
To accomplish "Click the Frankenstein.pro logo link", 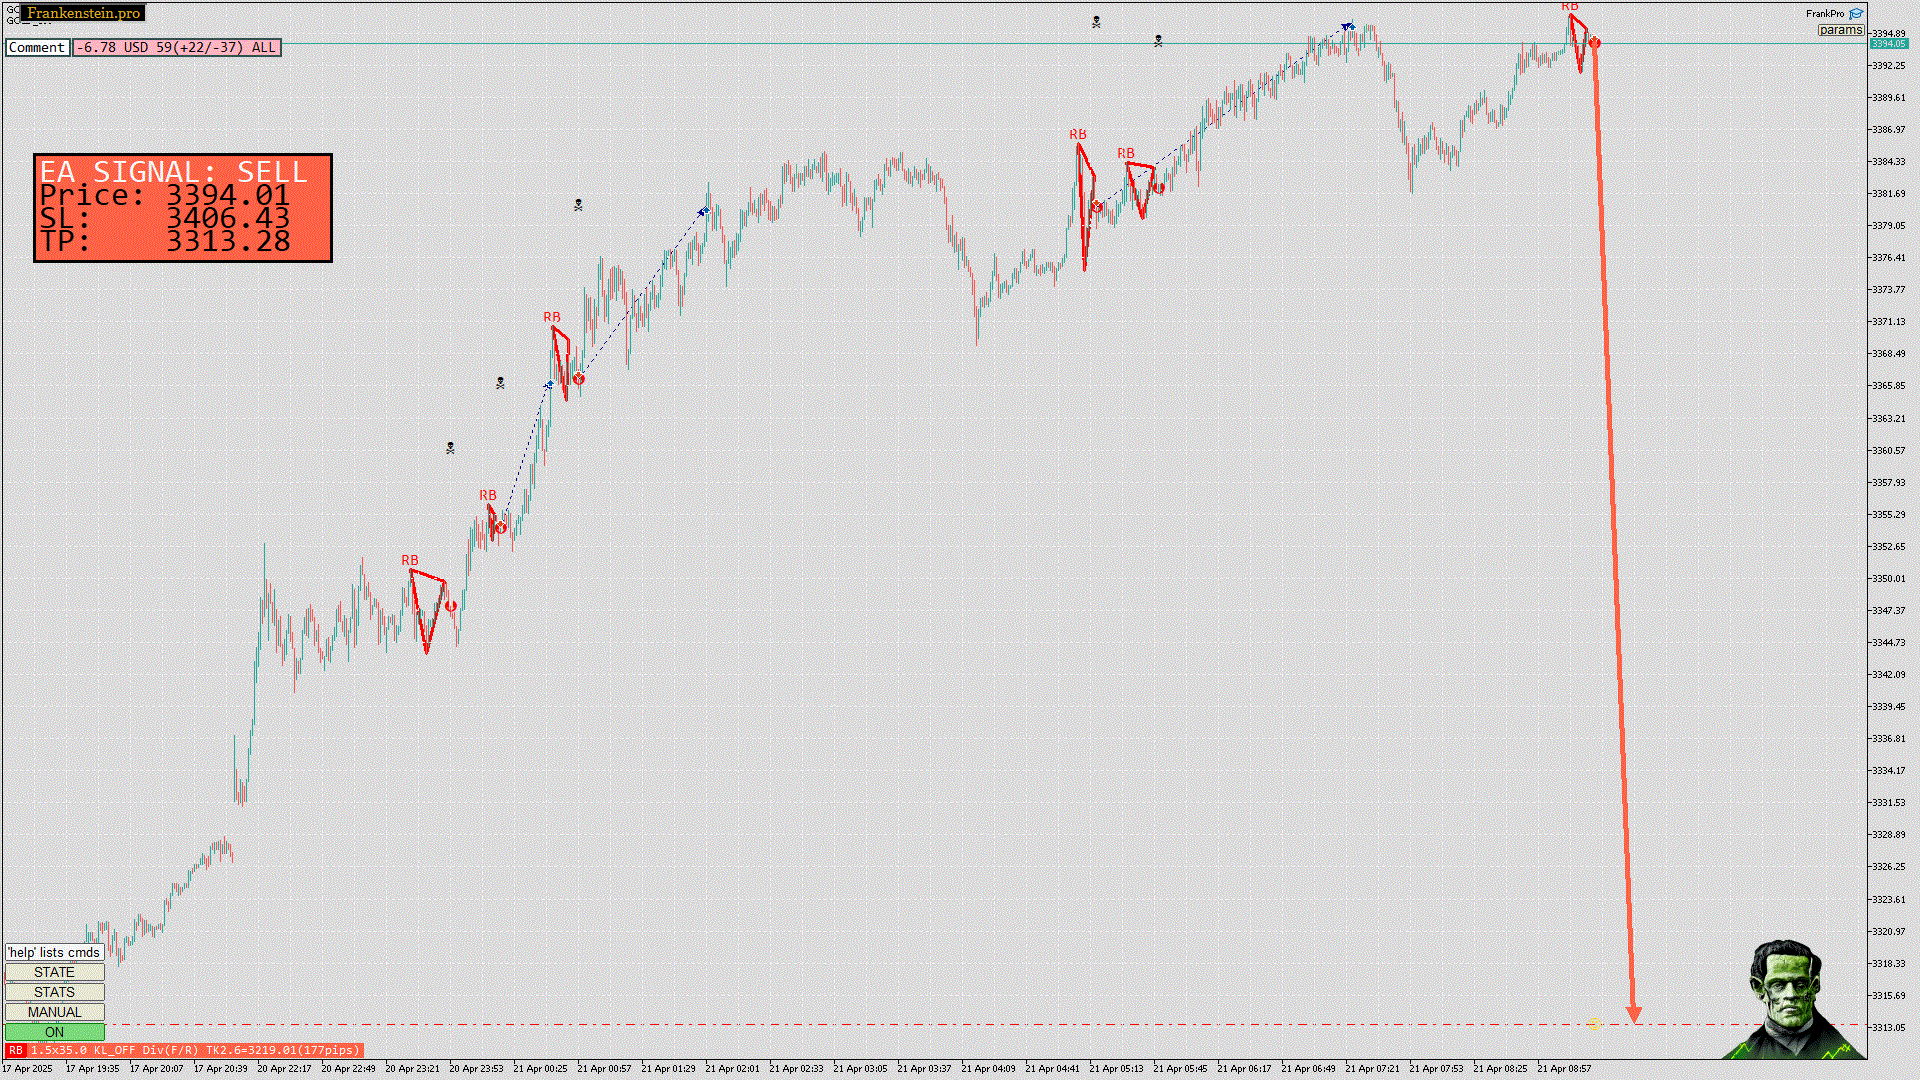I will 83,13.
